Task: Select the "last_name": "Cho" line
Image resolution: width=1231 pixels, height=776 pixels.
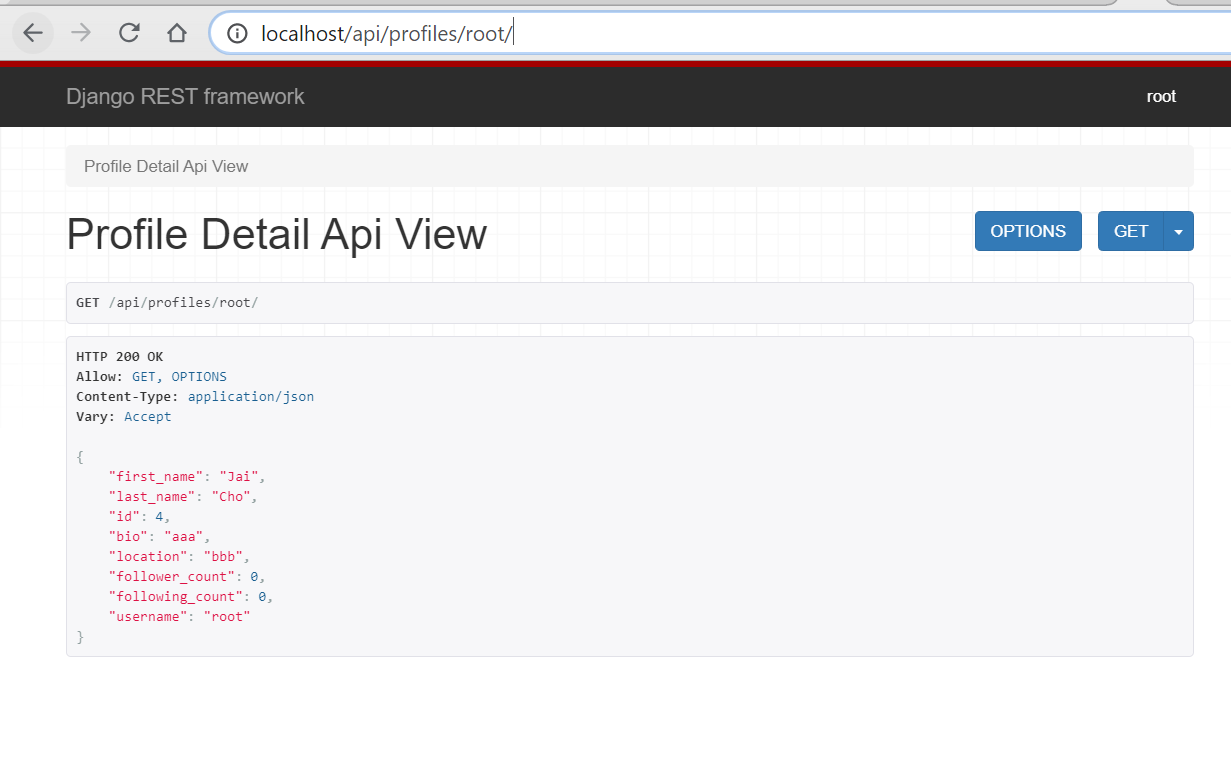Action: click(183, 496)
